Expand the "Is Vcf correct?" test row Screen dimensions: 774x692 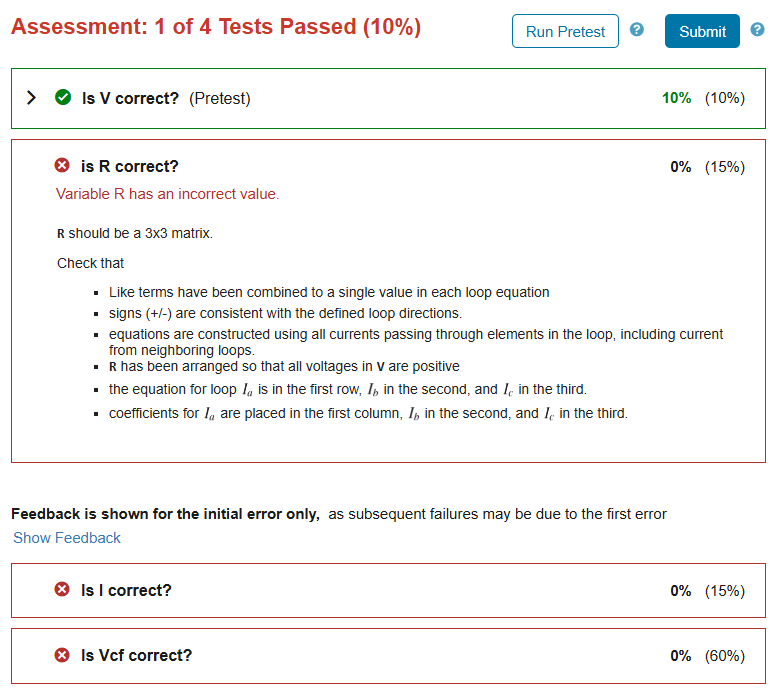pyautogui.click(x=136, y=655)
